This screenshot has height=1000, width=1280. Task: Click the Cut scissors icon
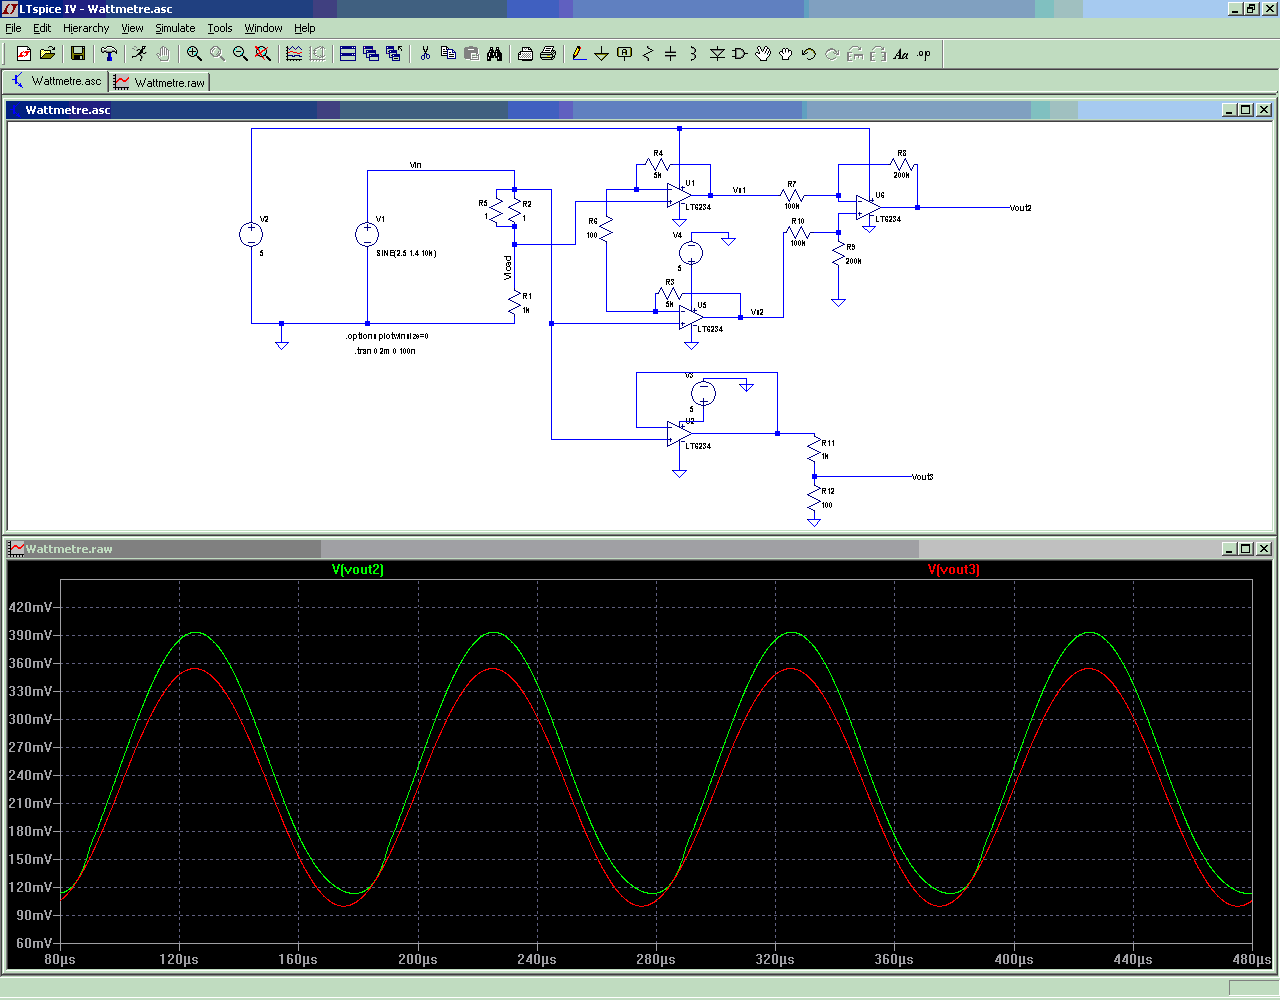tap(425, 54)
